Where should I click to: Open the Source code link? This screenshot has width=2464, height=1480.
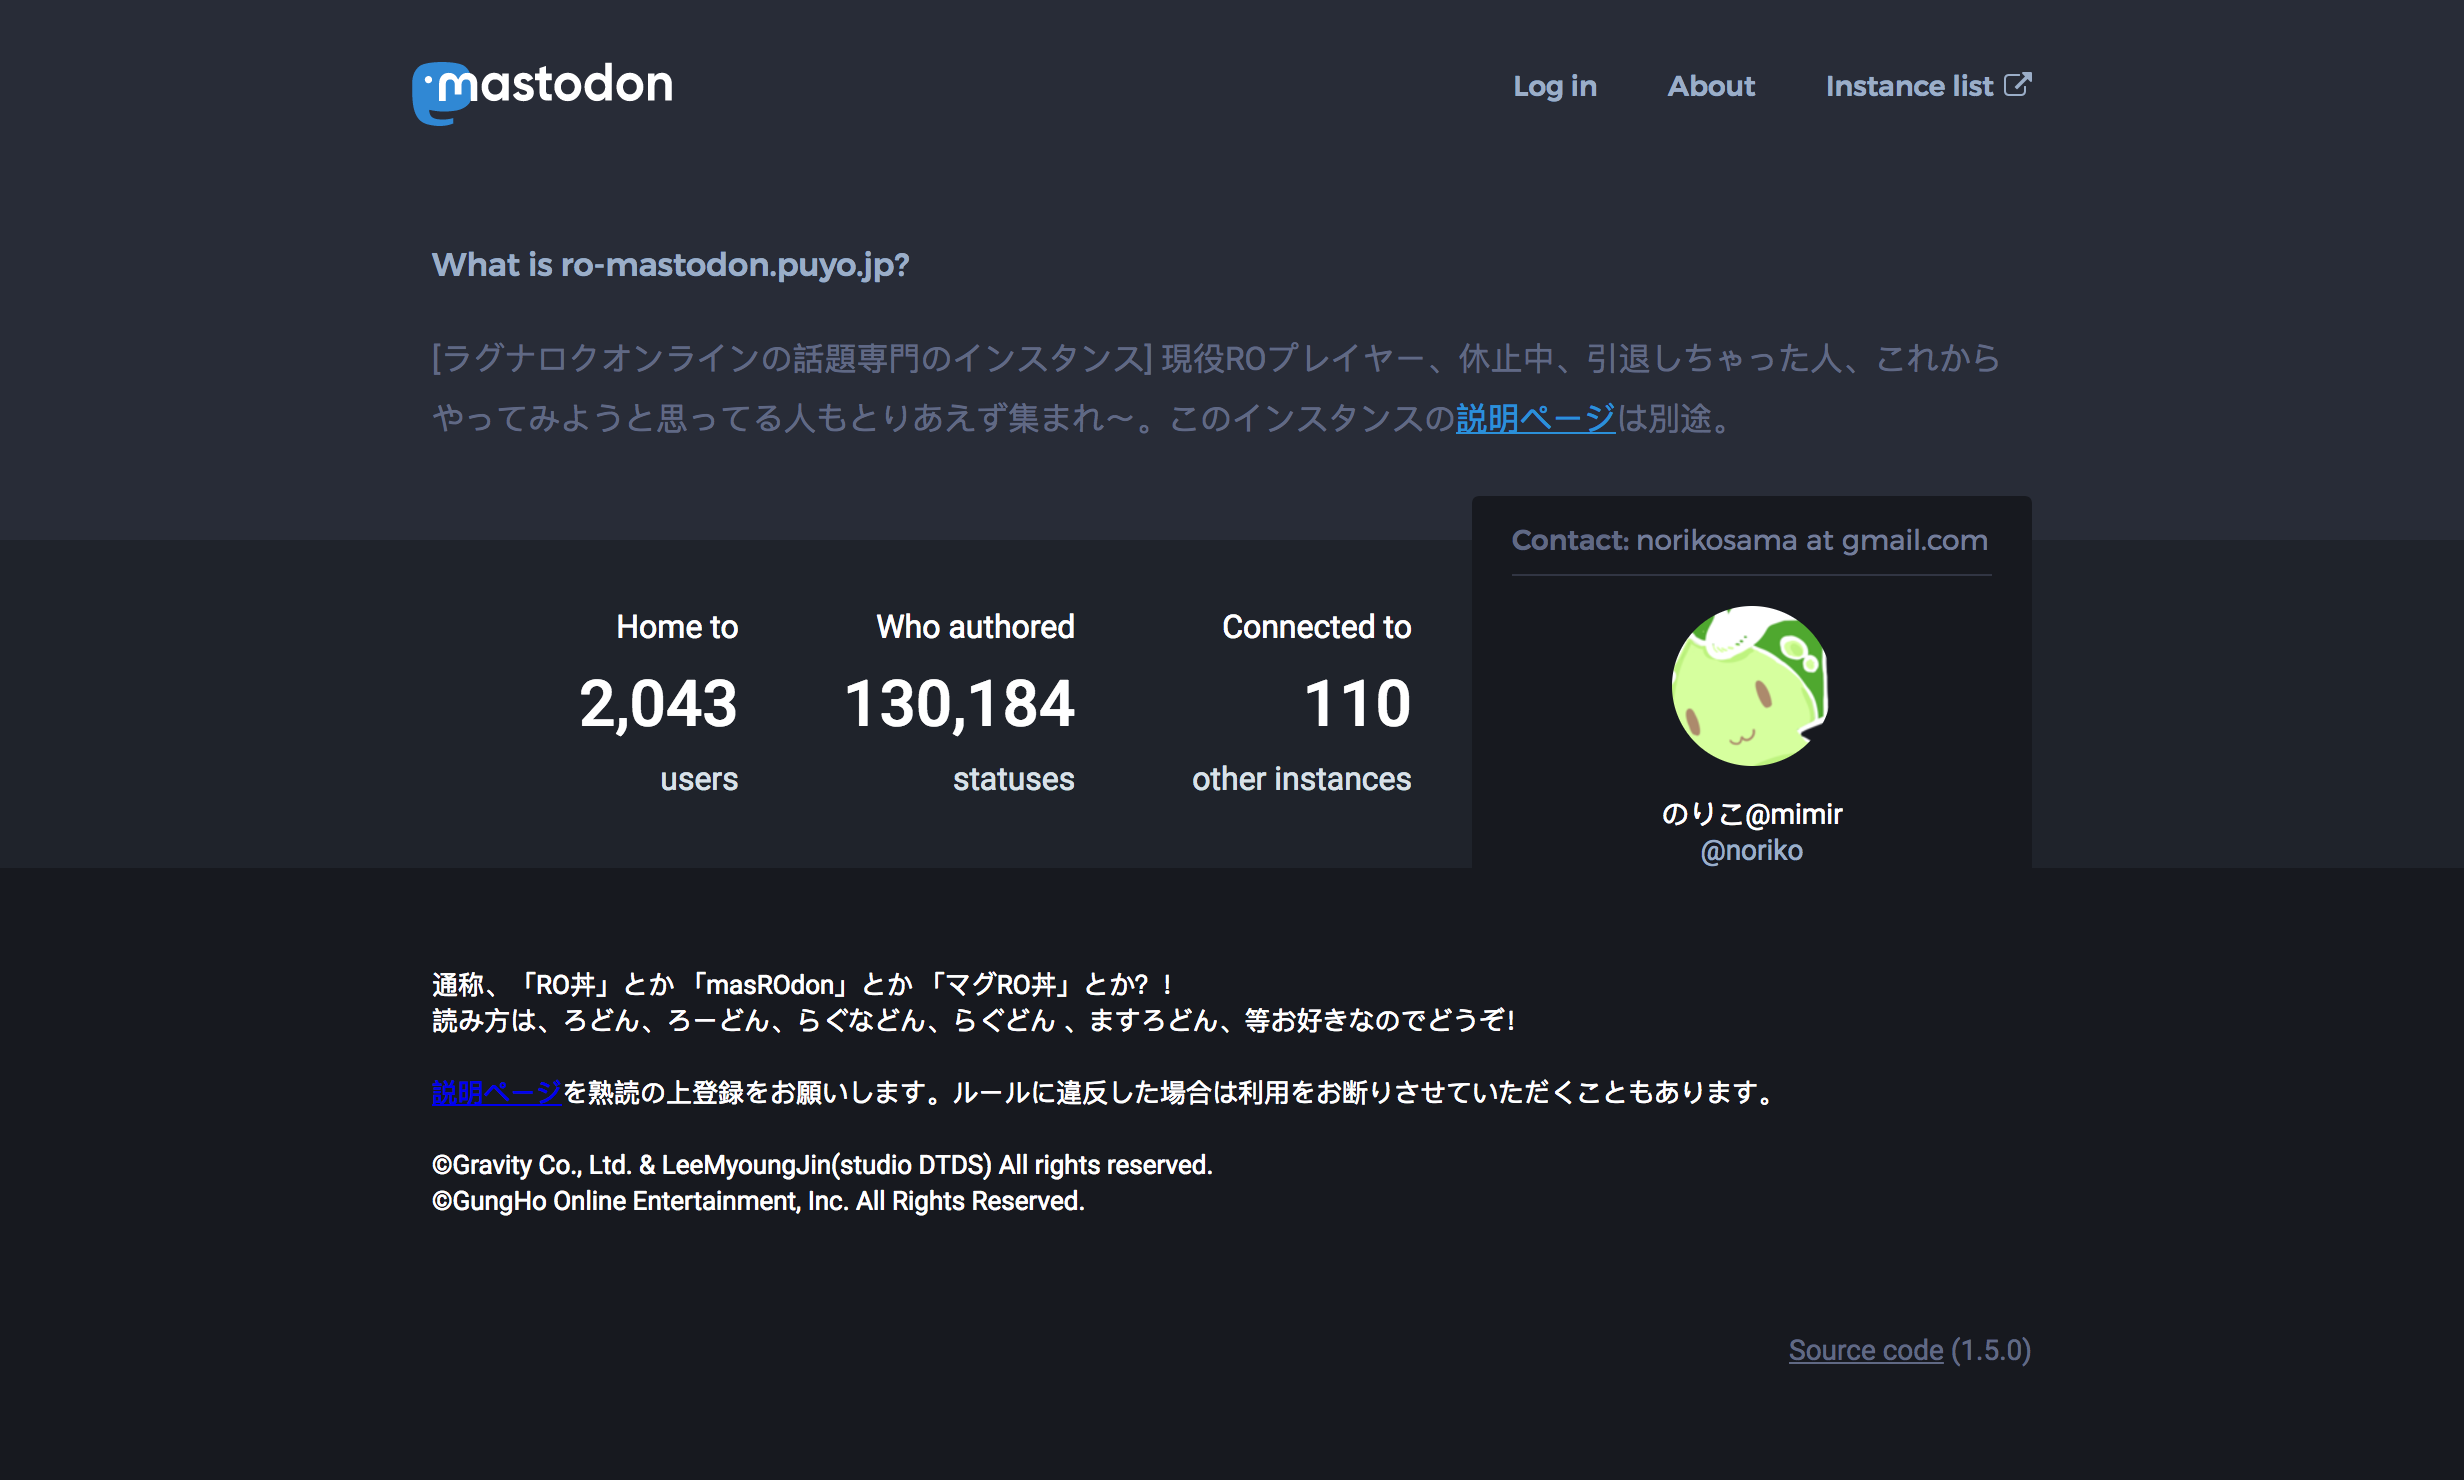pos(1866,1350)
